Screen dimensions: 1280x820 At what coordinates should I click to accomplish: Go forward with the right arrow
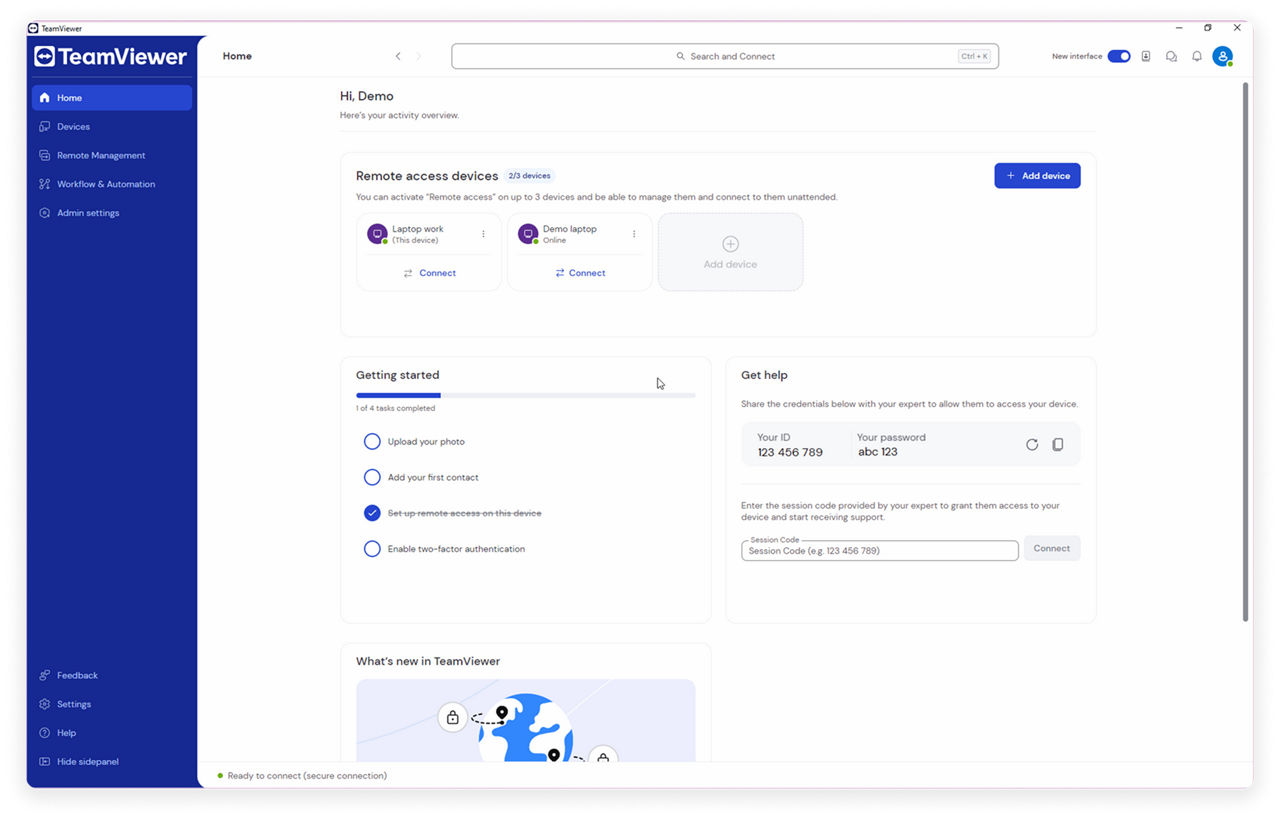(x=418, y=57)
